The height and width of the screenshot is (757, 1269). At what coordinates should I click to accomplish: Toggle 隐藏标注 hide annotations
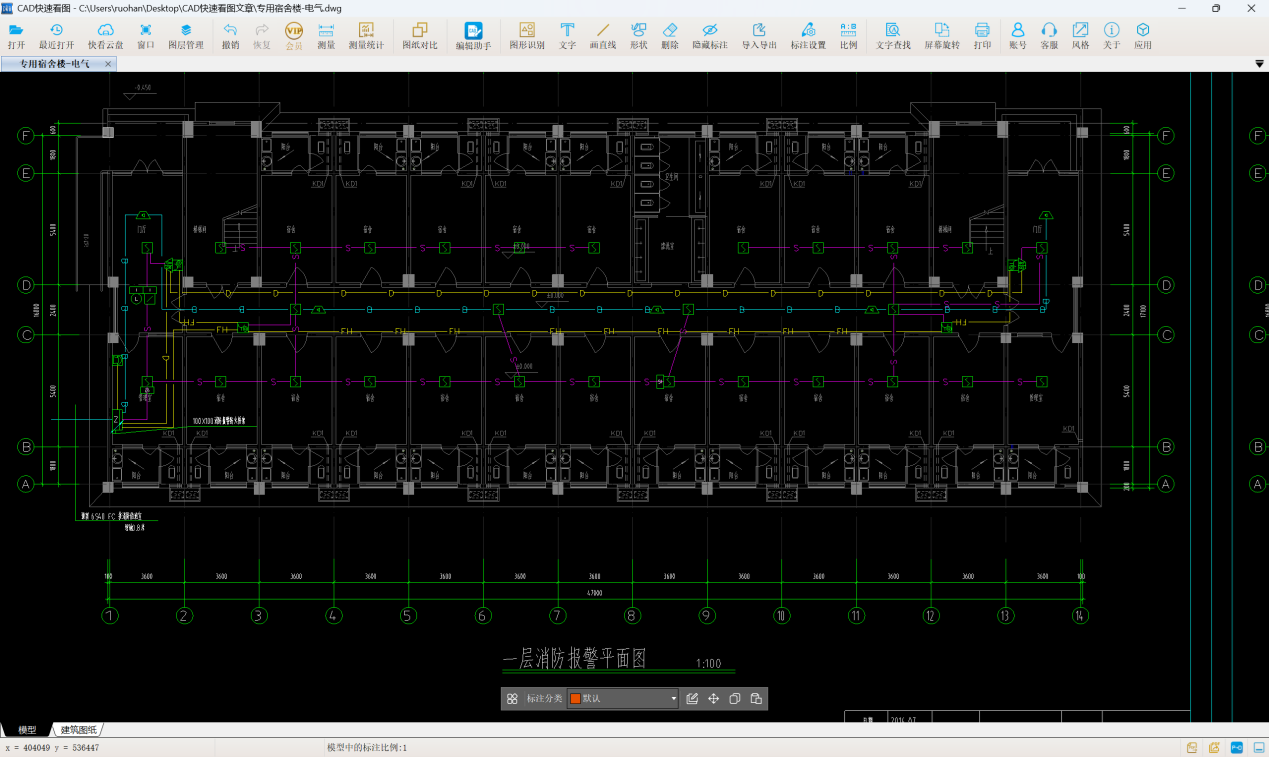709,36
